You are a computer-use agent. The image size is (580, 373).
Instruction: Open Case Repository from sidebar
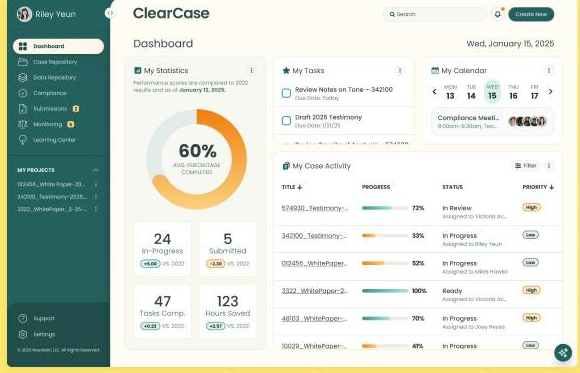(55, 62)
